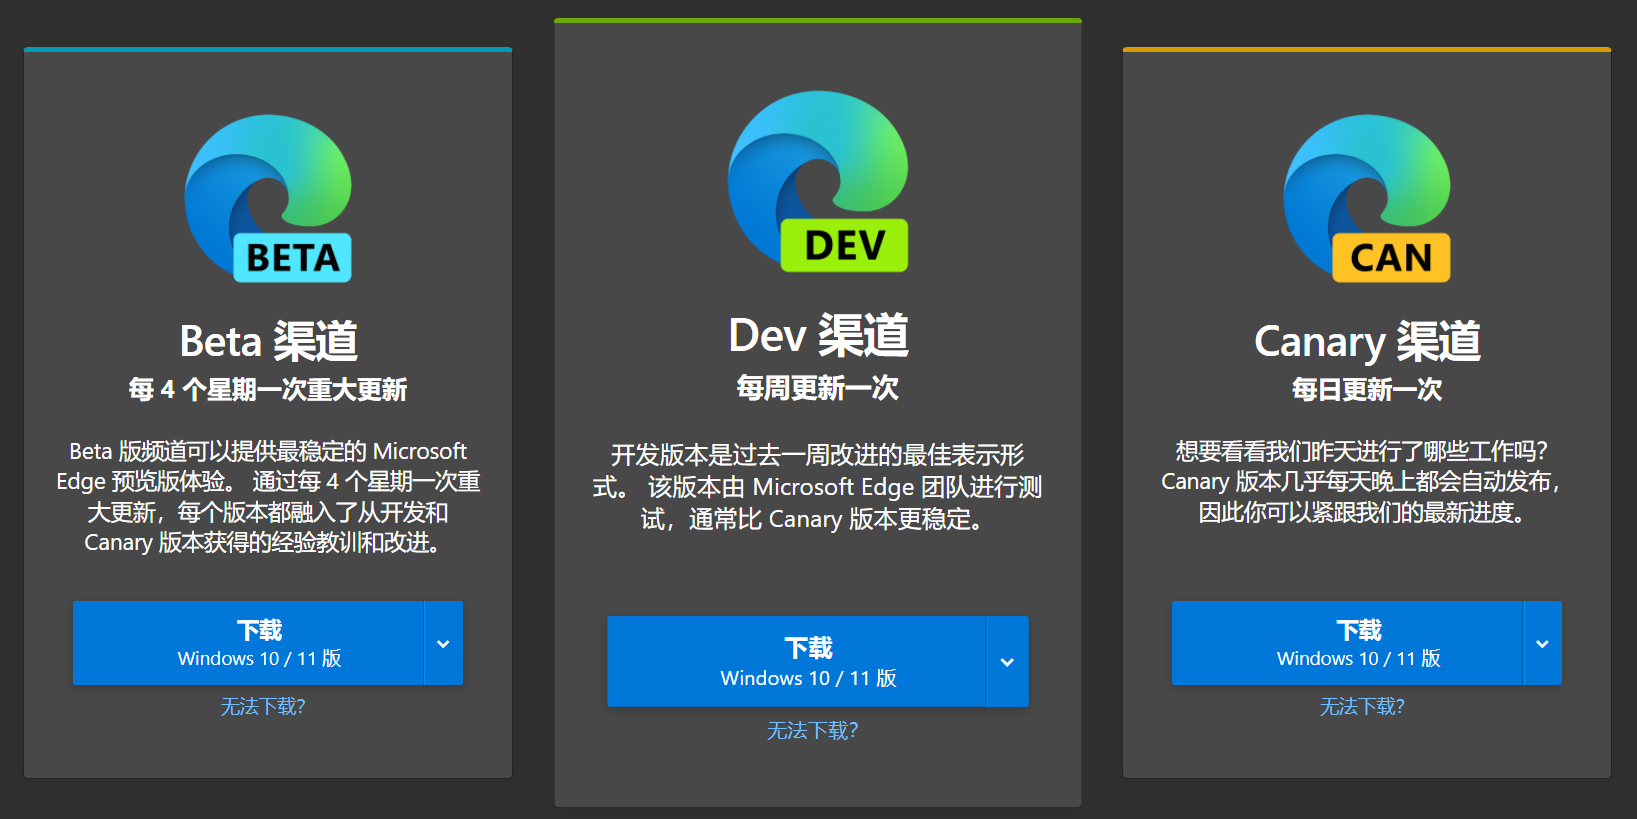Viewport: 1637px width, 819px height.
Task: Open '无法下载?' link under Beta
Action: click(263, 707)
